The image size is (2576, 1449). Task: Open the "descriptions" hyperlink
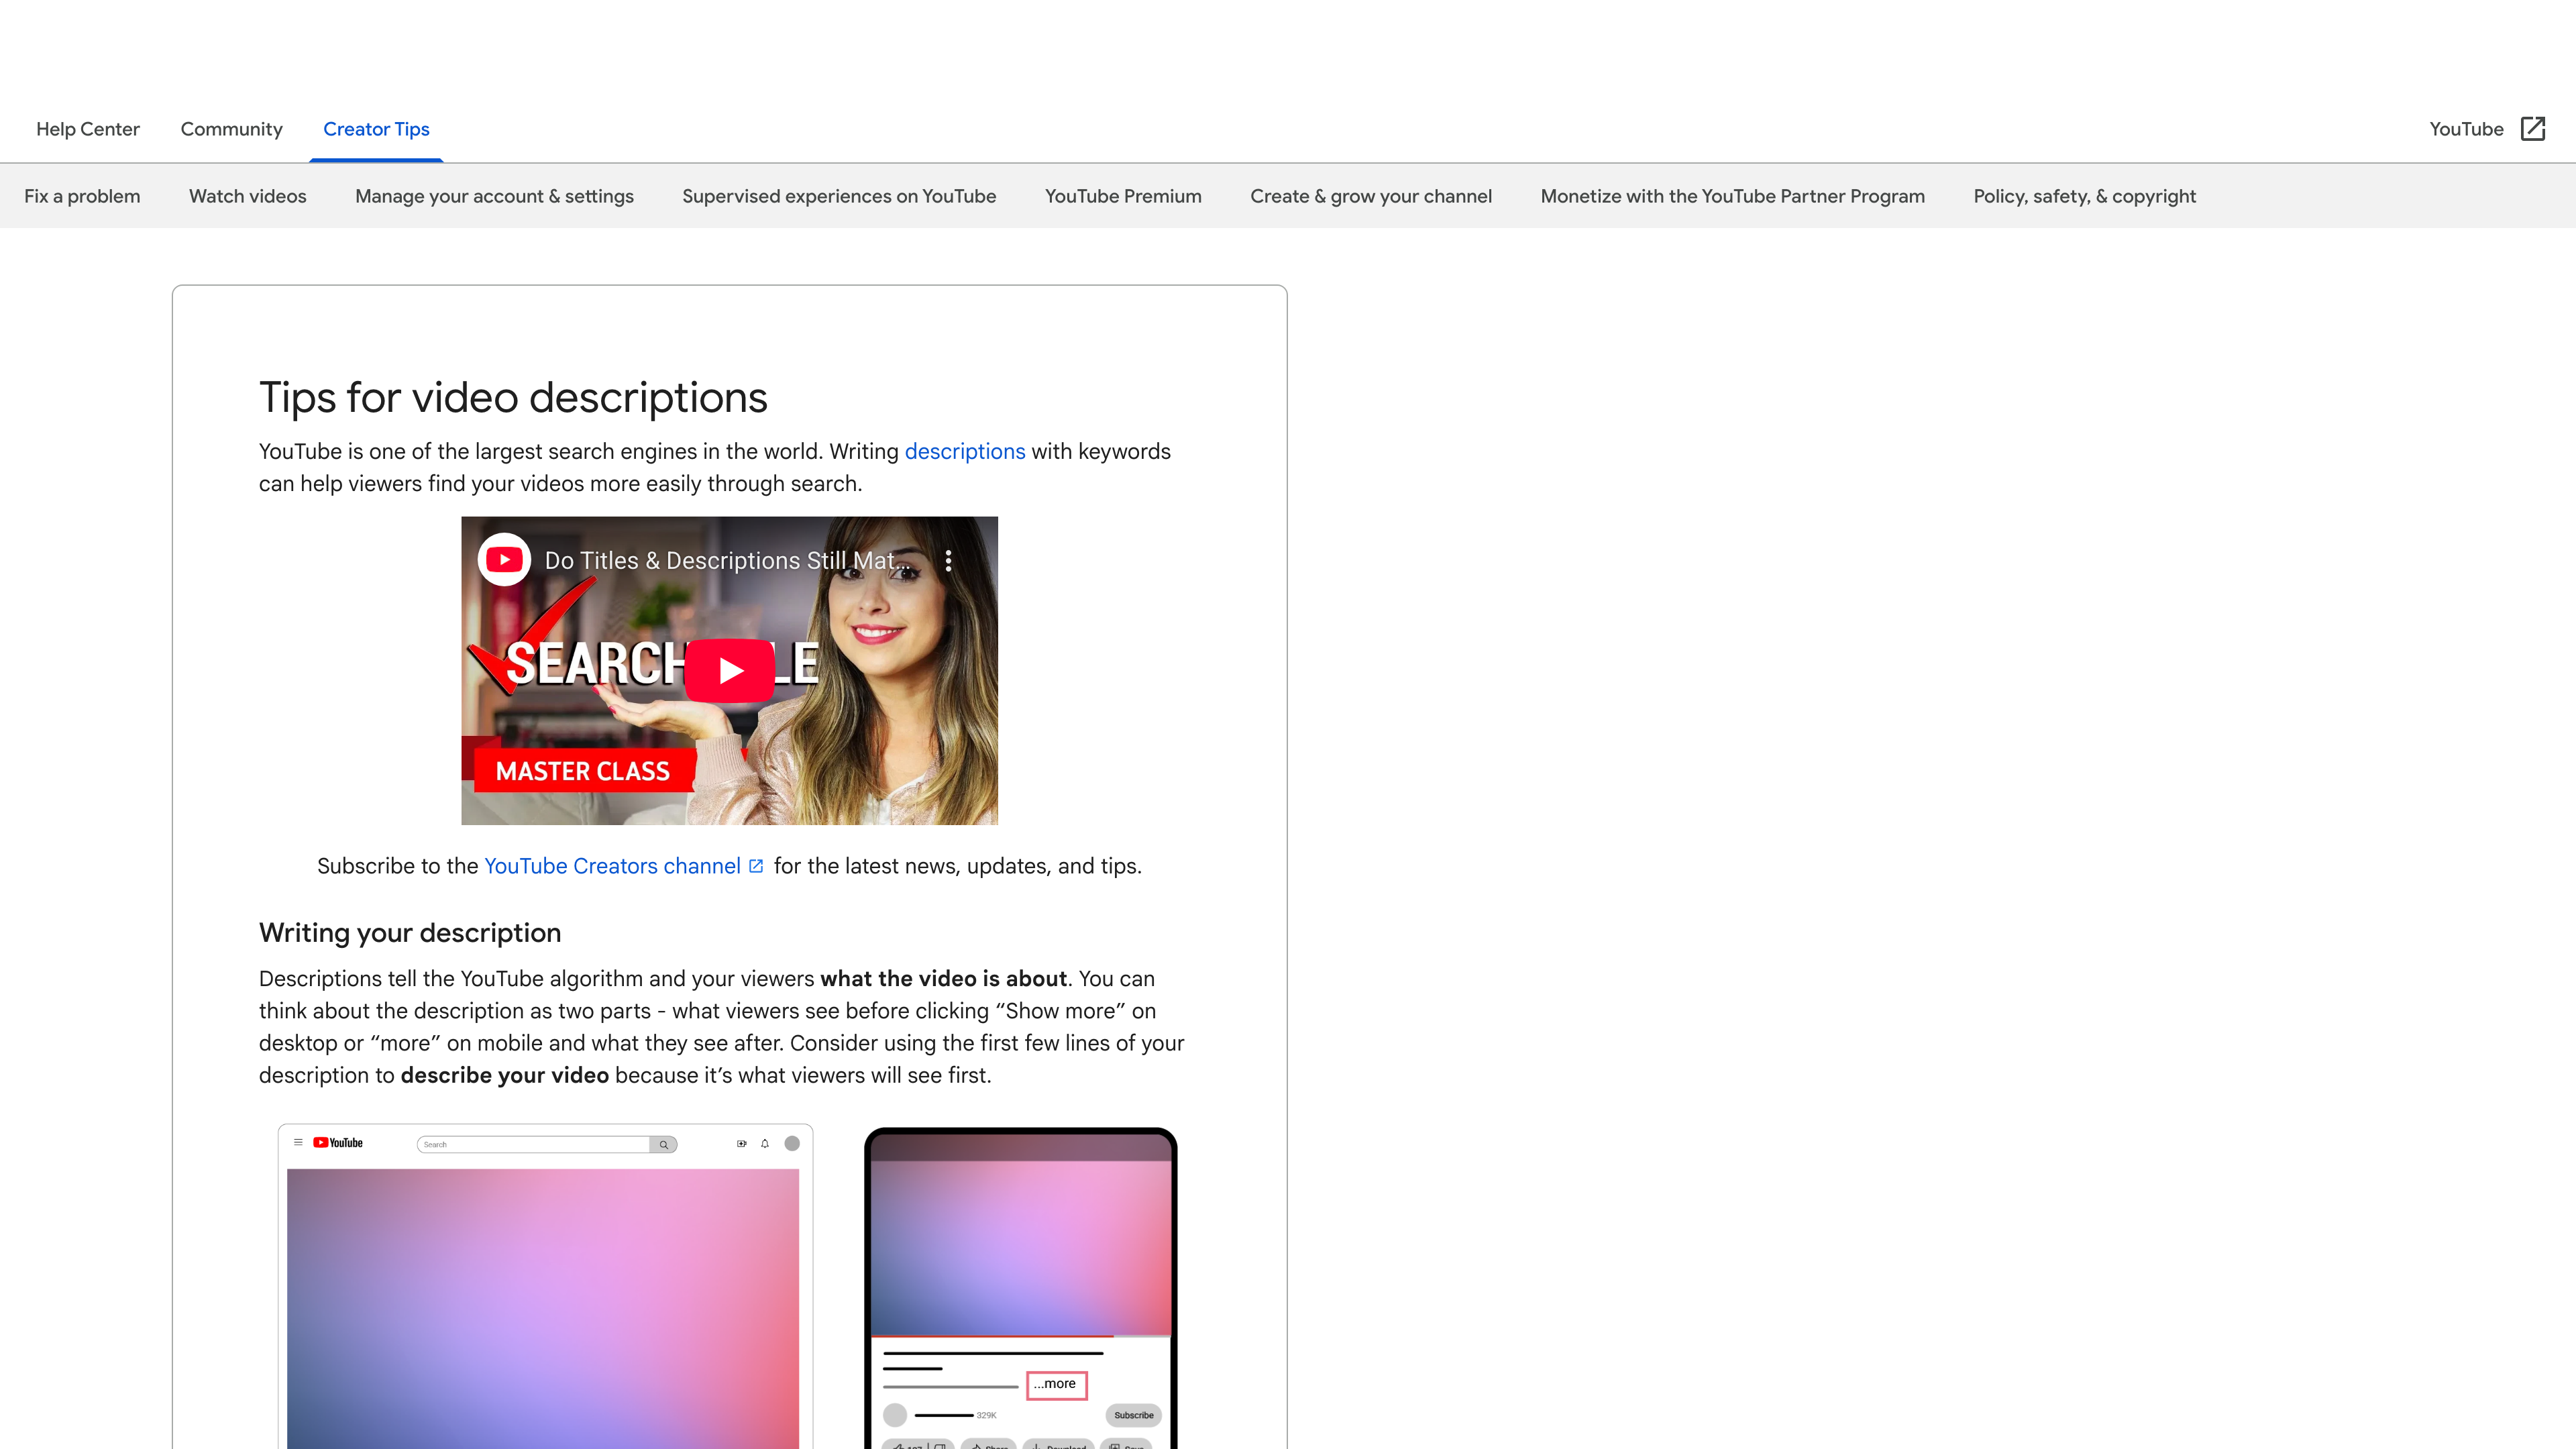(x=965, y=451)
